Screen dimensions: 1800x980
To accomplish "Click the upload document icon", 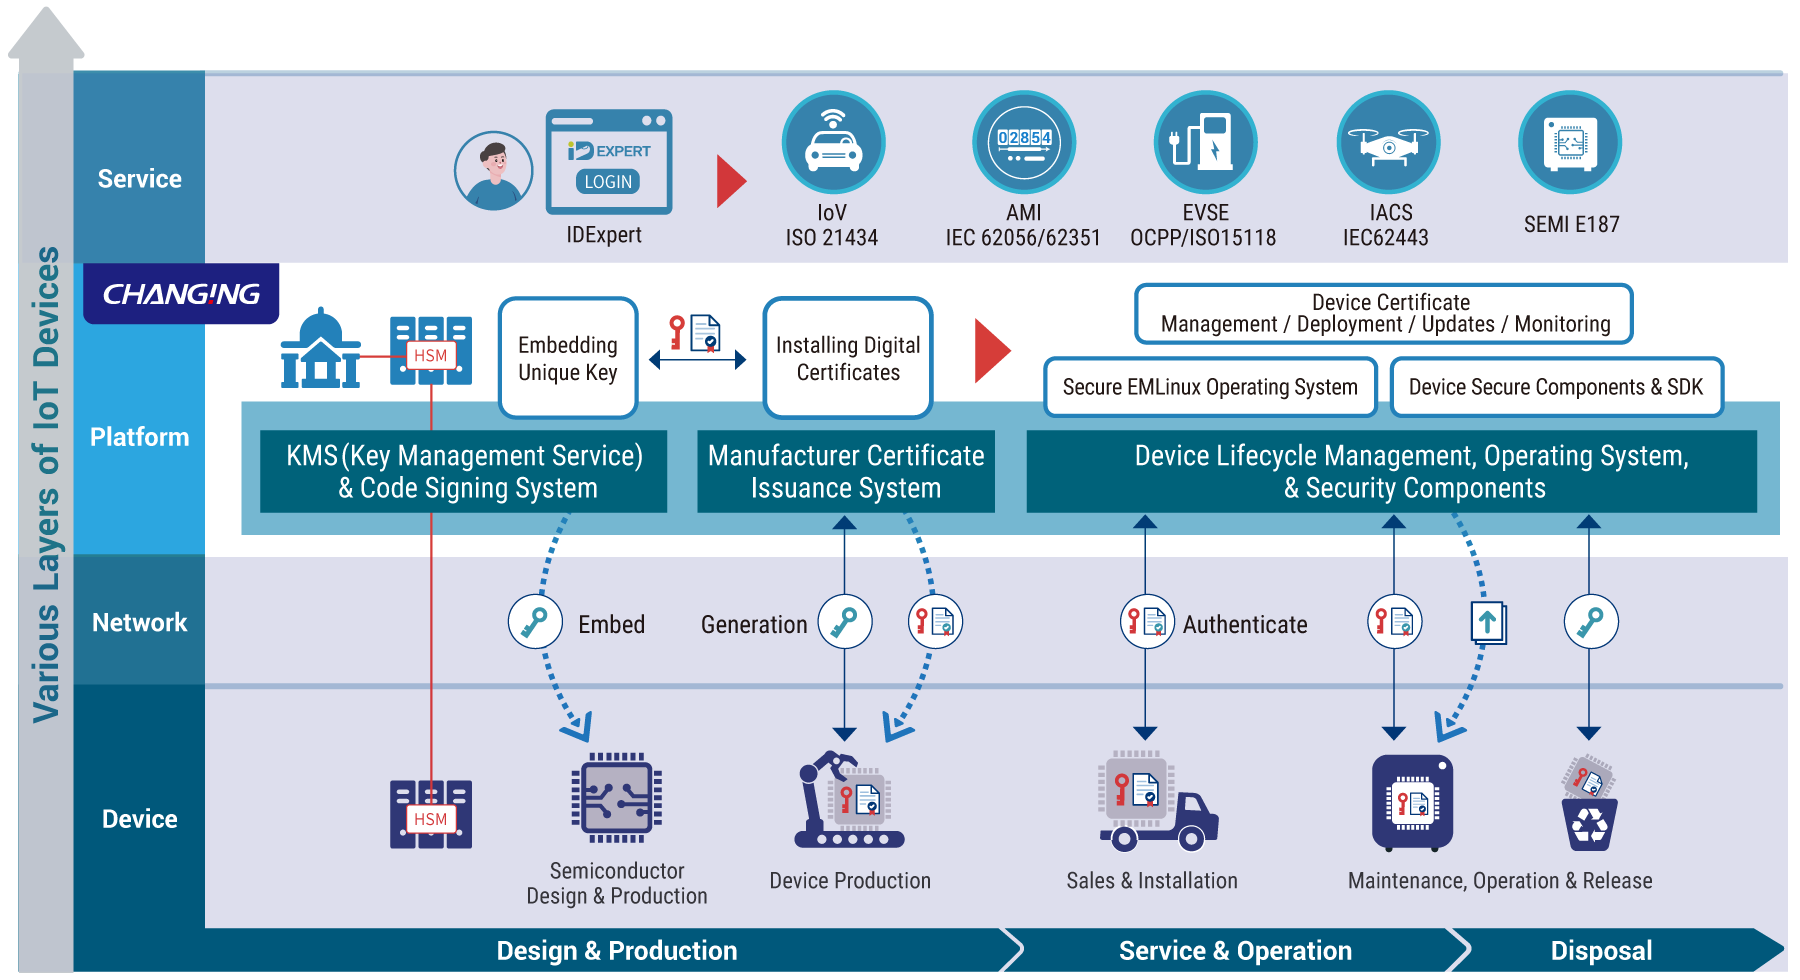I will [x=1488, y=623].
